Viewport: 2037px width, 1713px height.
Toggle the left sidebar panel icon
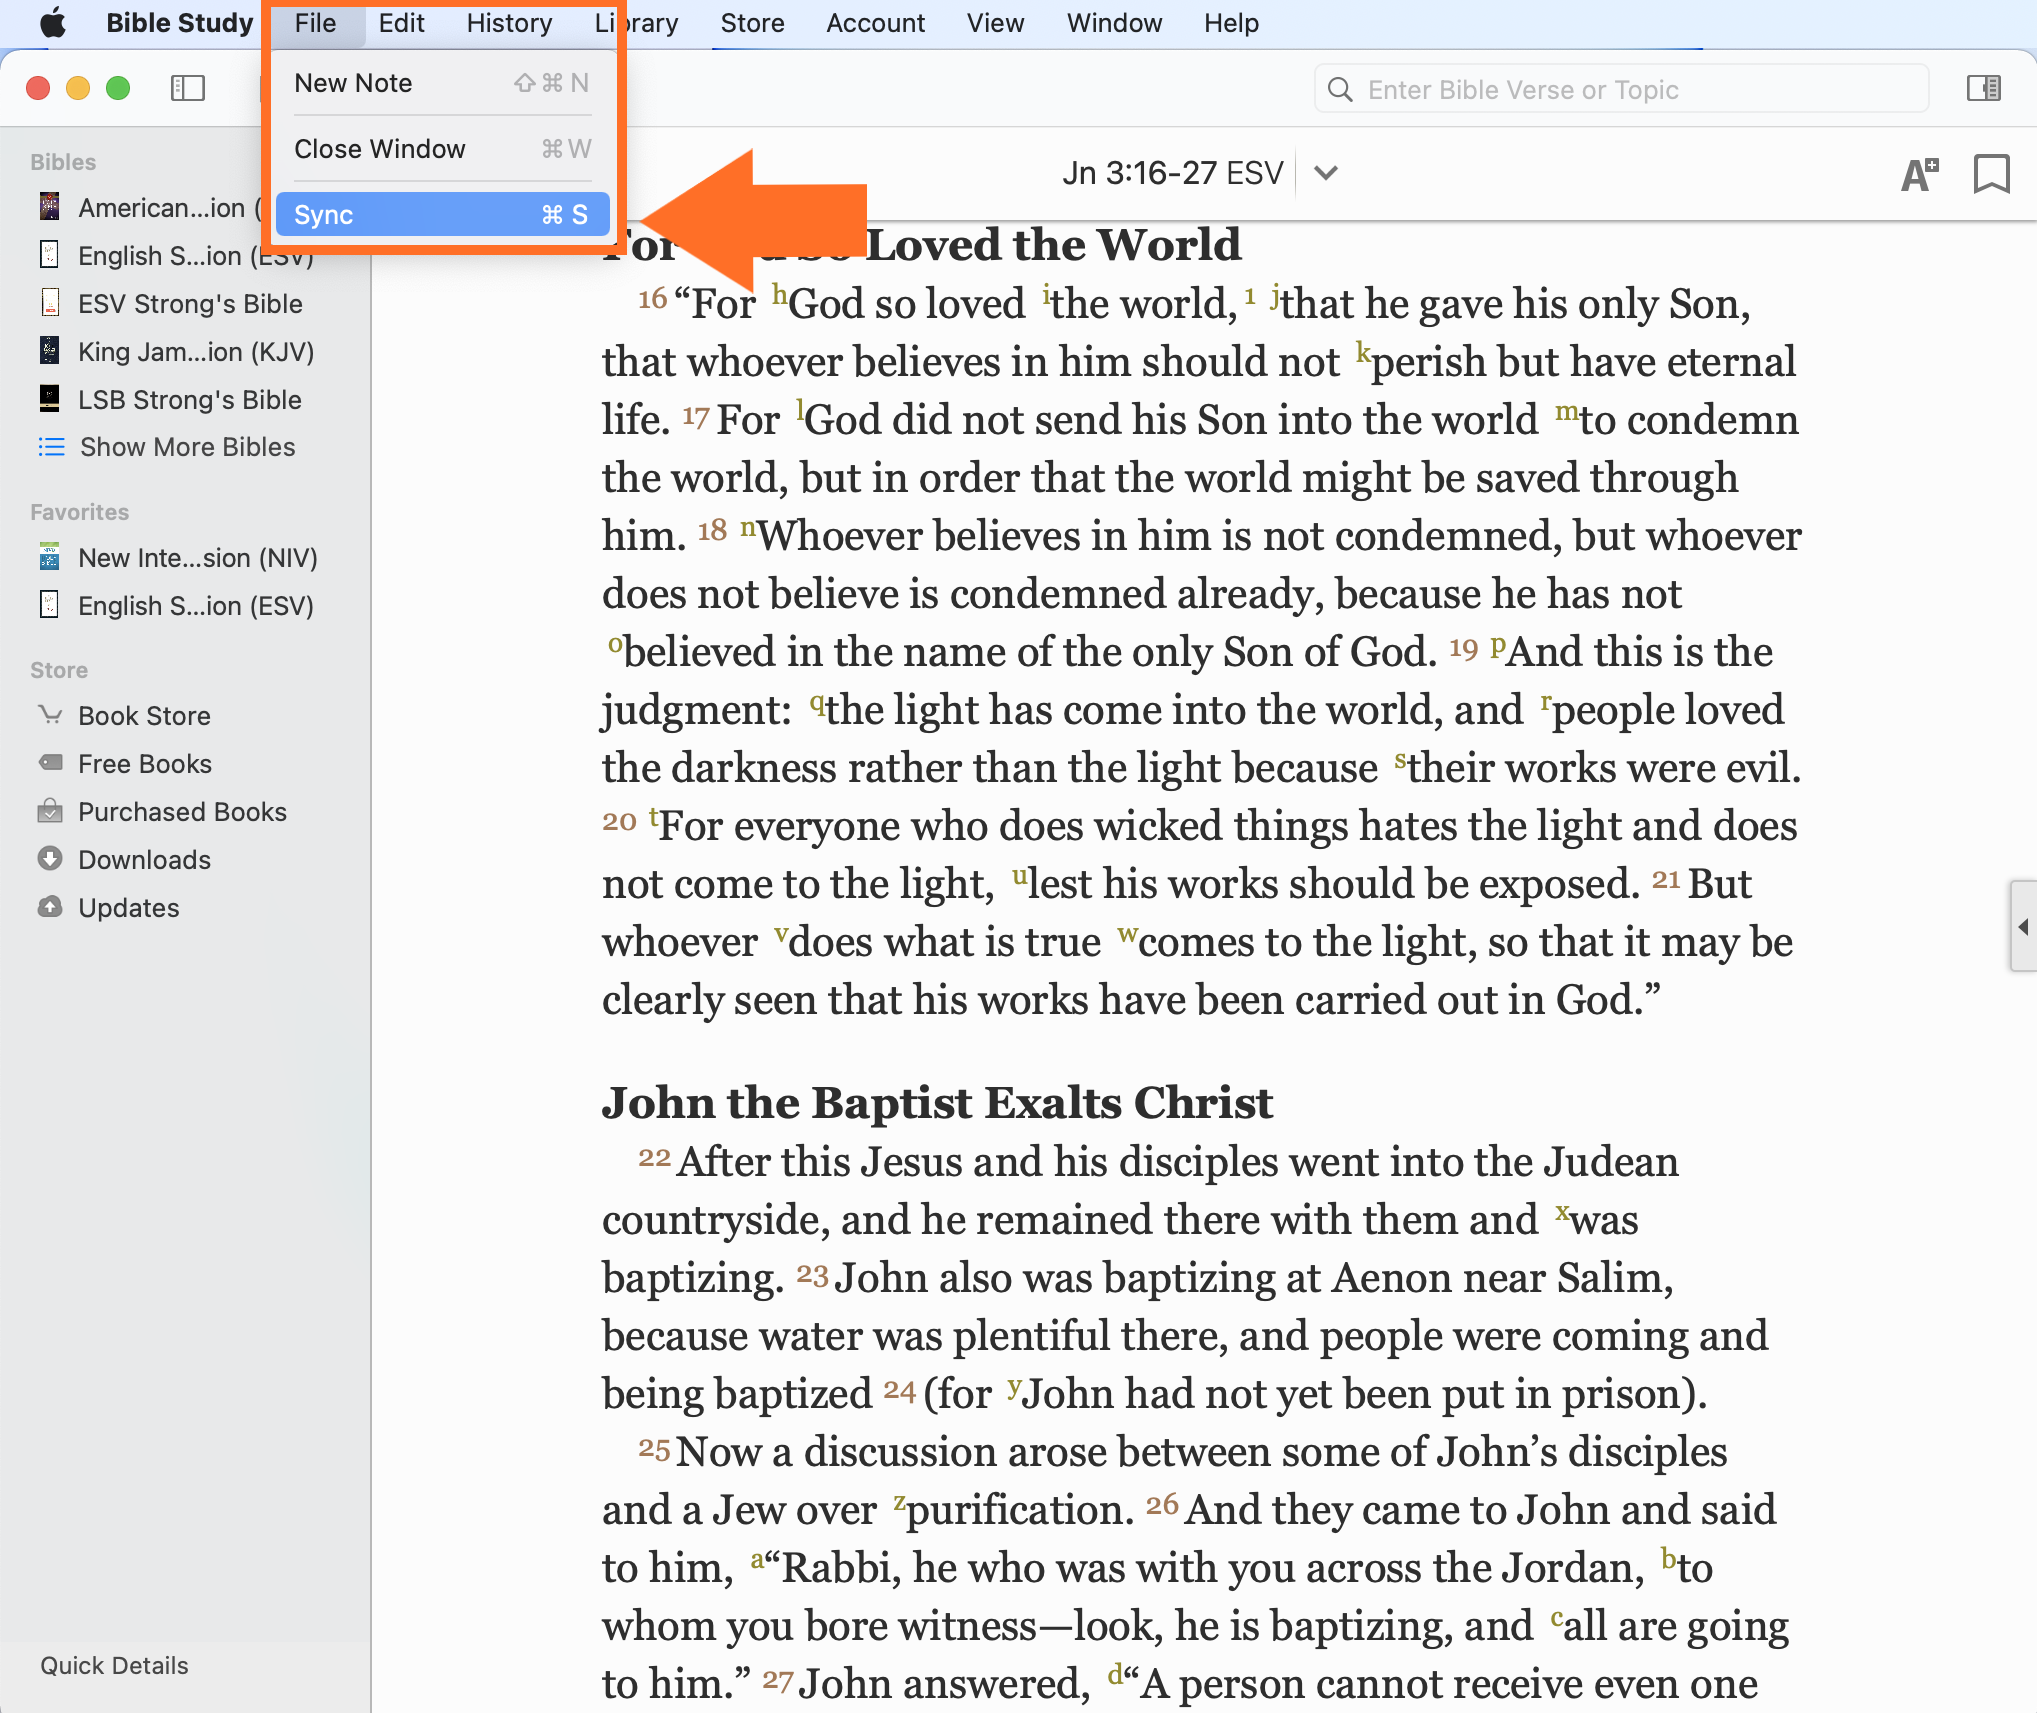point(188,88)
